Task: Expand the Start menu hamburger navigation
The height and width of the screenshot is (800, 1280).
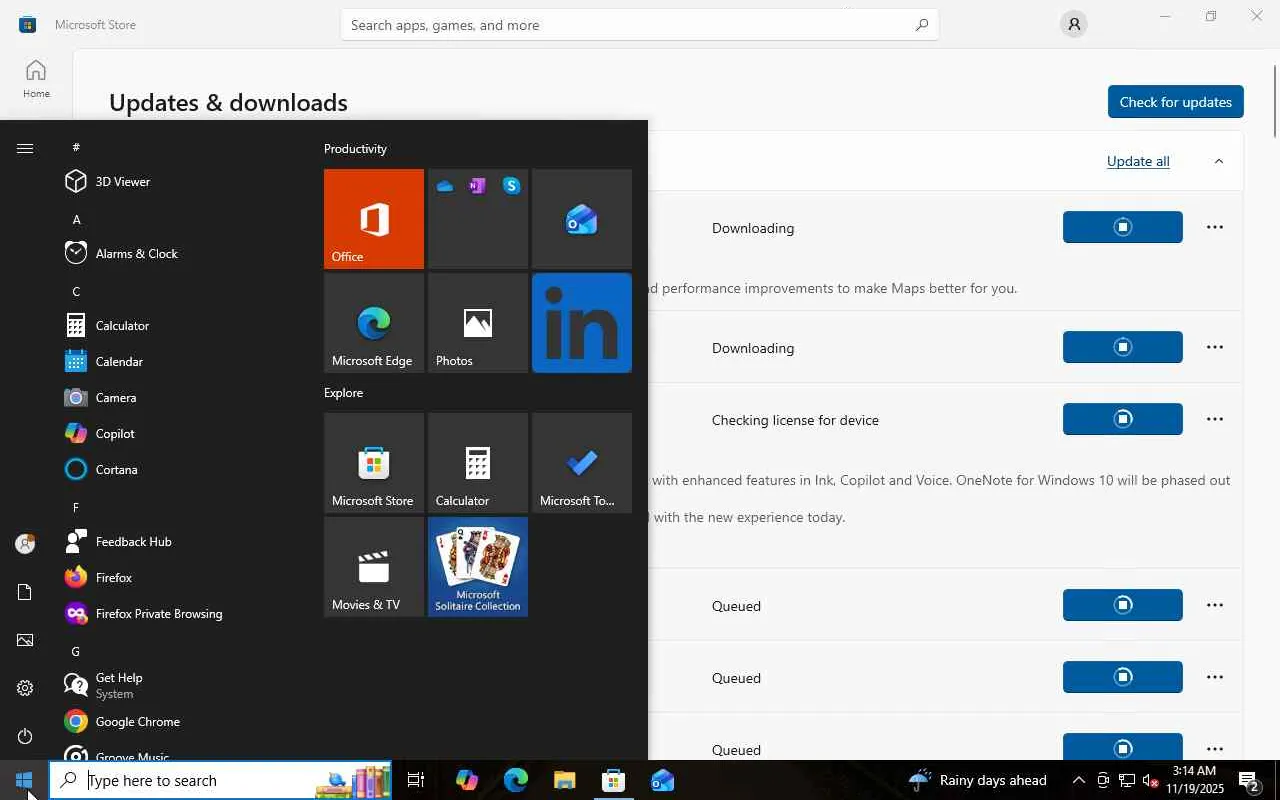Action: (x=25, y=148)
